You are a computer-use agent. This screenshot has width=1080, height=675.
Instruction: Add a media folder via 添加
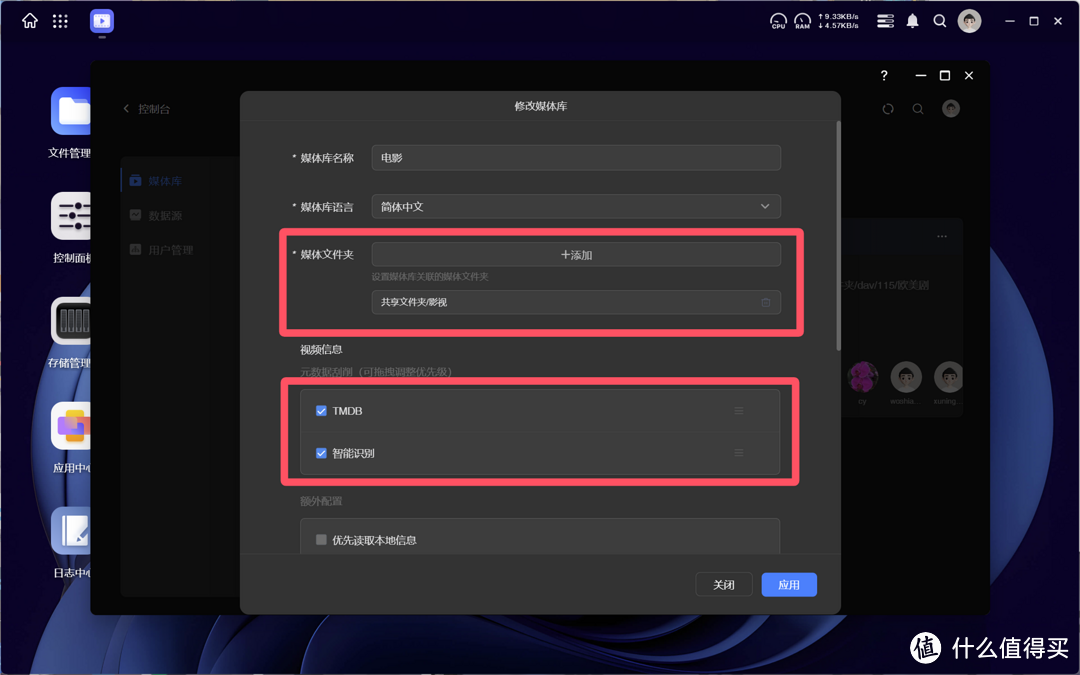click(x=576, y=254)
